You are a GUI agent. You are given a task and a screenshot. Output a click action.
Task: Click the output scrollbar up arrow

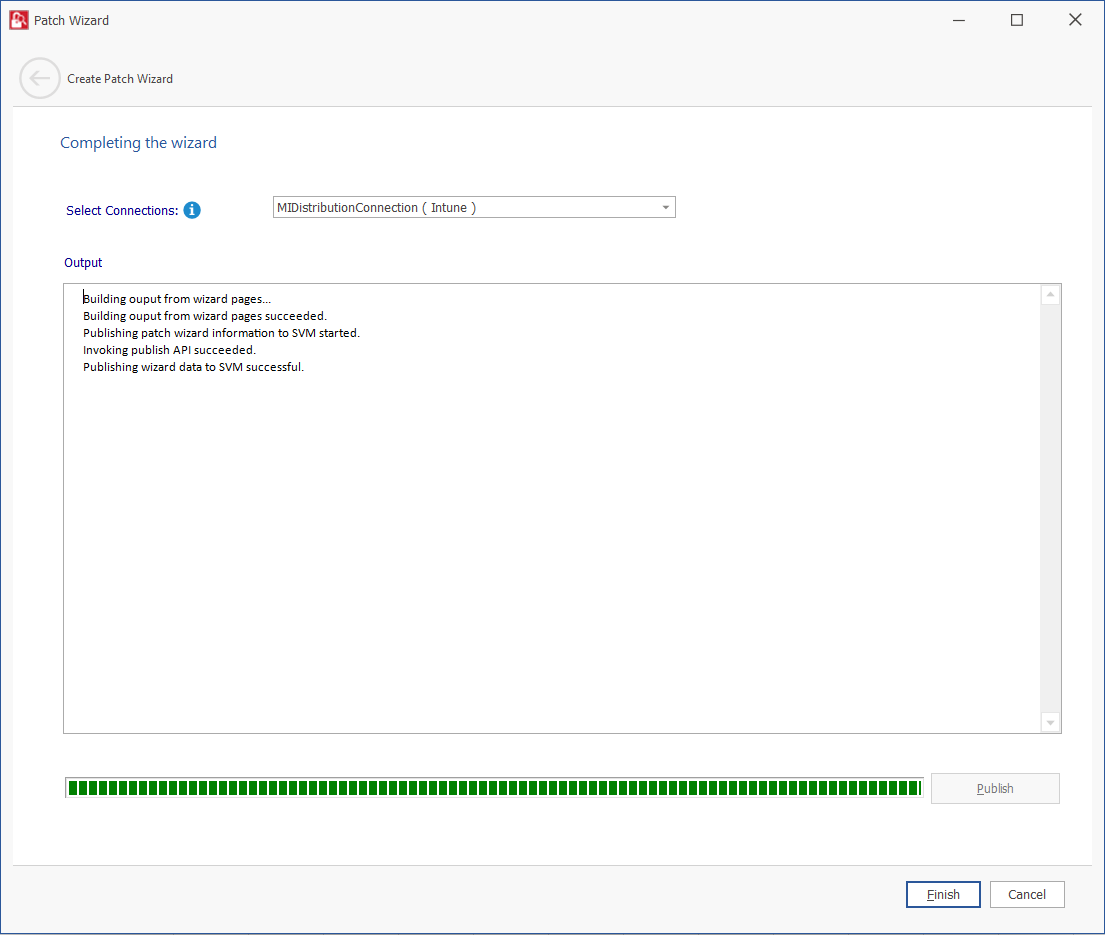[x=1050, y=295]
